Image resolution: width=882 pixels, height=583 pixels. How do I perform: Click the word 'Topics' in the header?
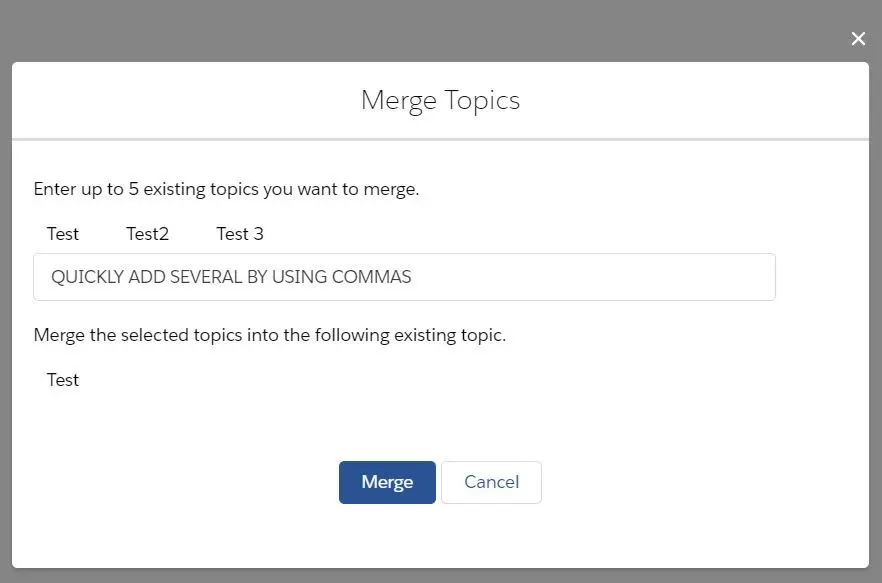482,101
